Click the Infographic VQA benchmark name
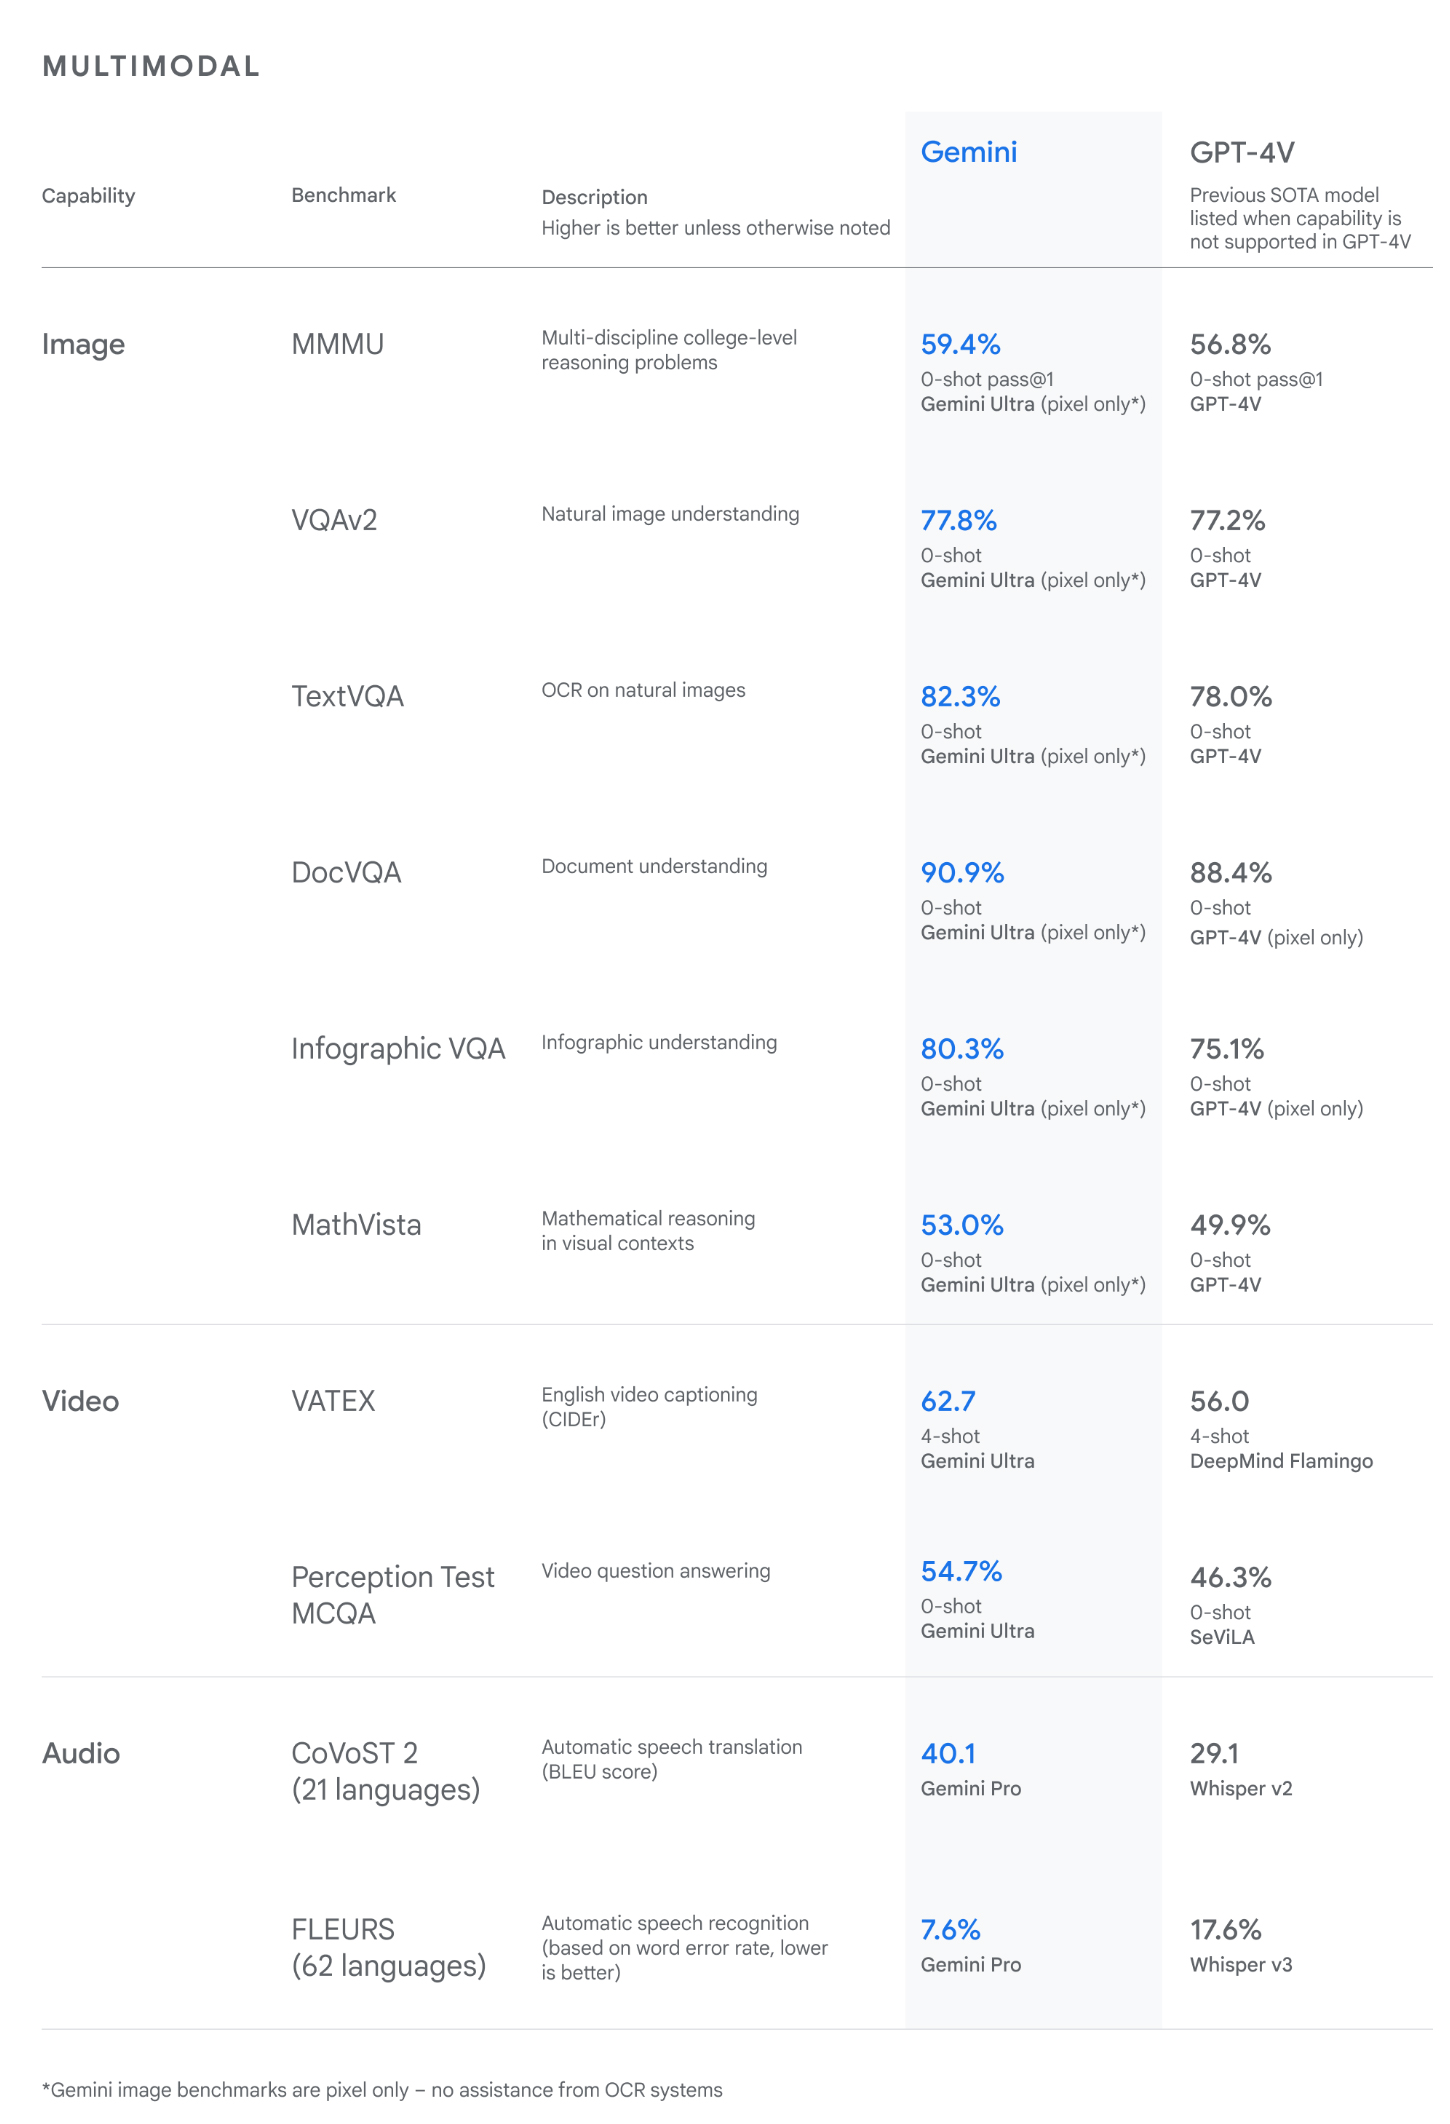 (x=398, y=1048)
